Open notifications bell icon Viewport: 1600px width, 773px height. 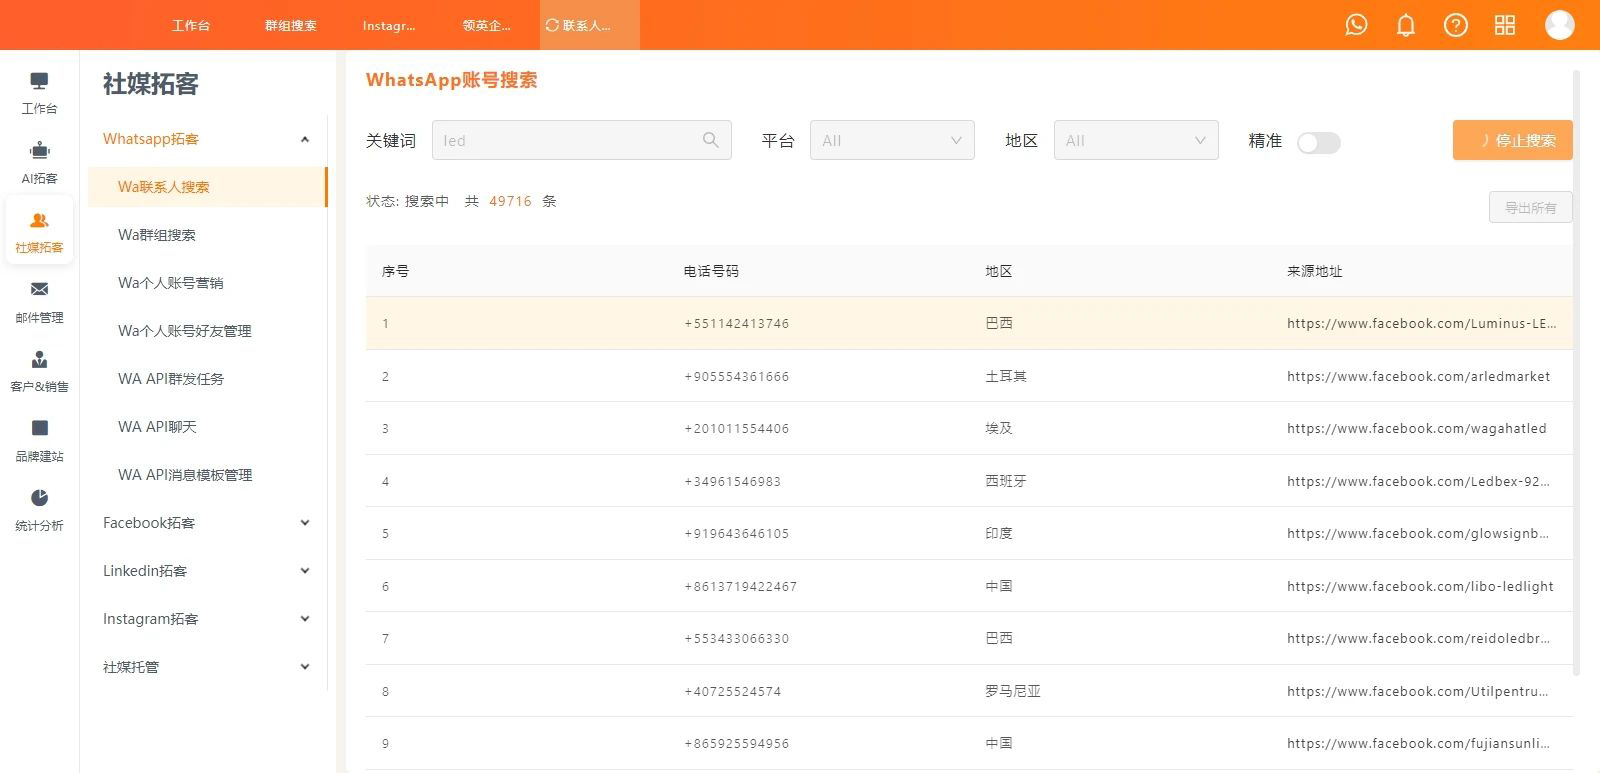pos(1406,25)
